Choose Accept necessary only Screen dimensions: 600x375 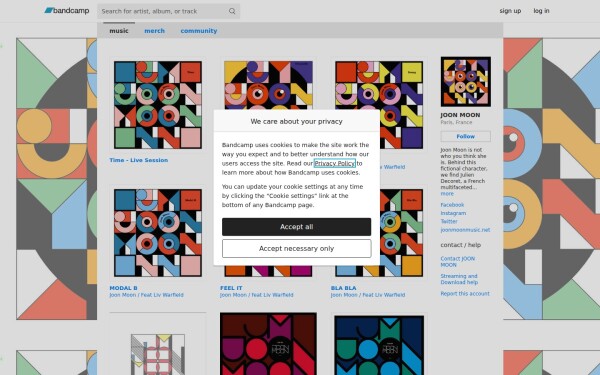click(297, 248)
